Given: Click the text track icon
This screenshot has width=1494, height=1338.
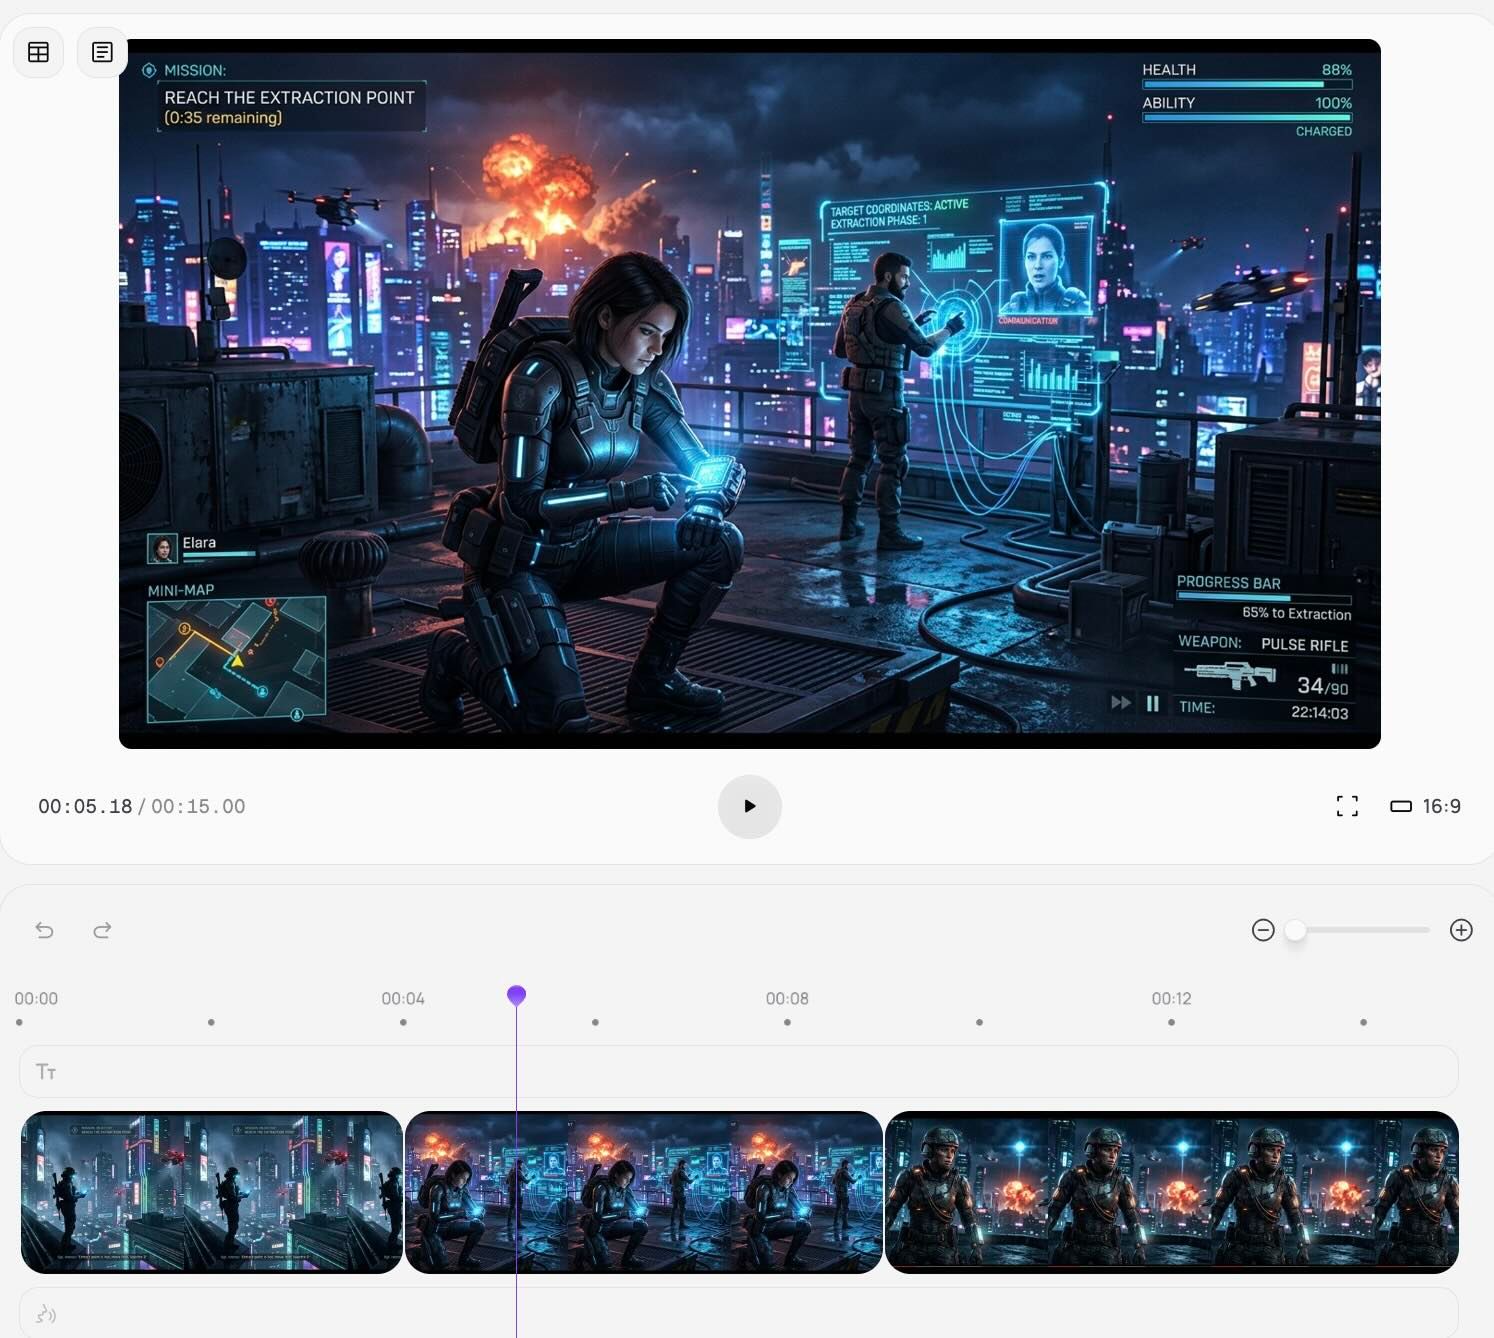Looking at the screenshot, I should click(46, 1072).
